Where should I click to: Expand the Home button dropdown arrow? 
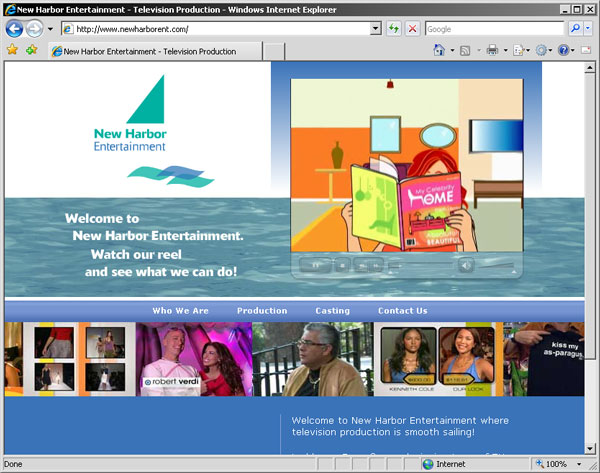(x=452, y=50)
